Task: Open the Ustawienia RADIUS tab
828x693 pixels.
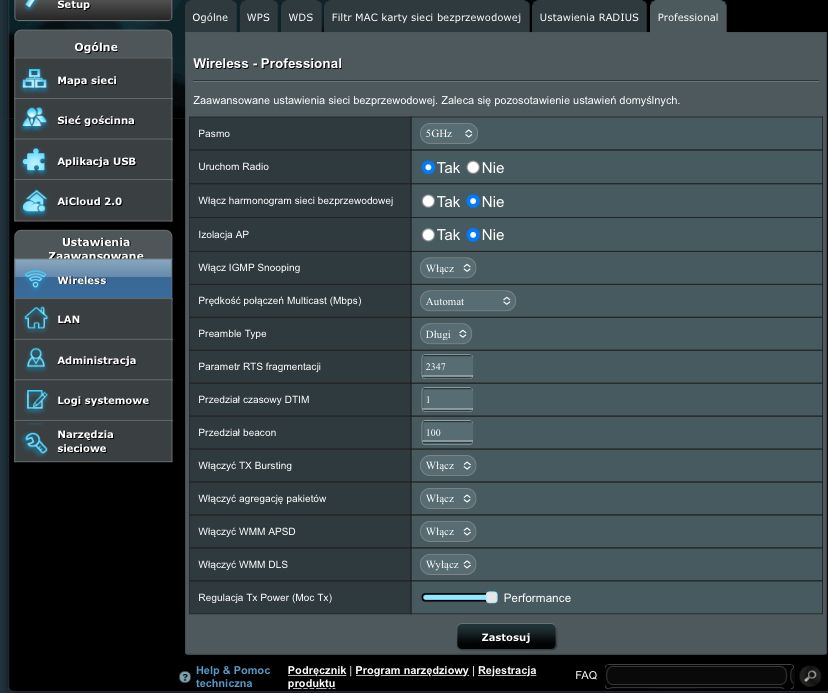Action: click(588, 17)
